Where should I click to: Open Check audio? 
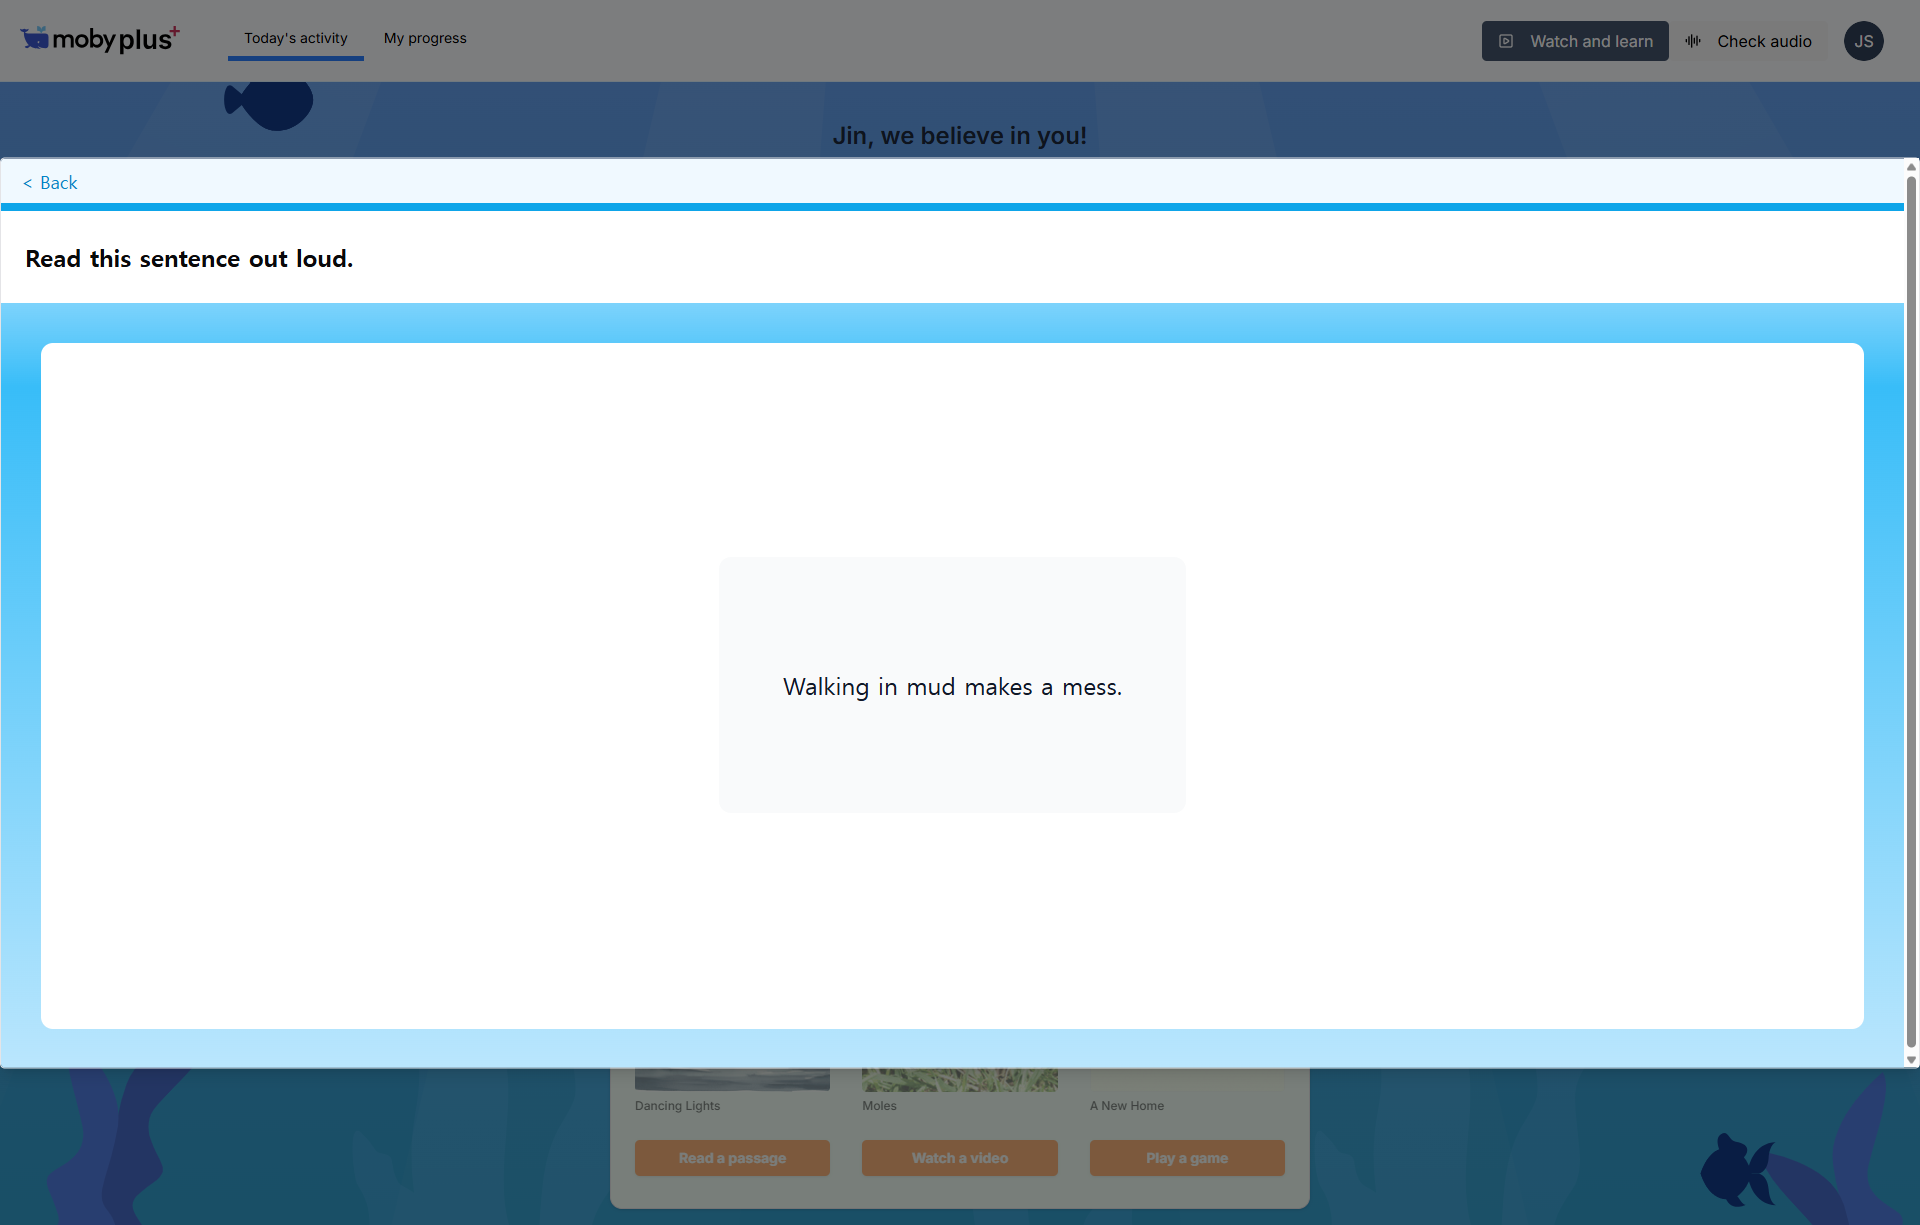(1750, 41)
